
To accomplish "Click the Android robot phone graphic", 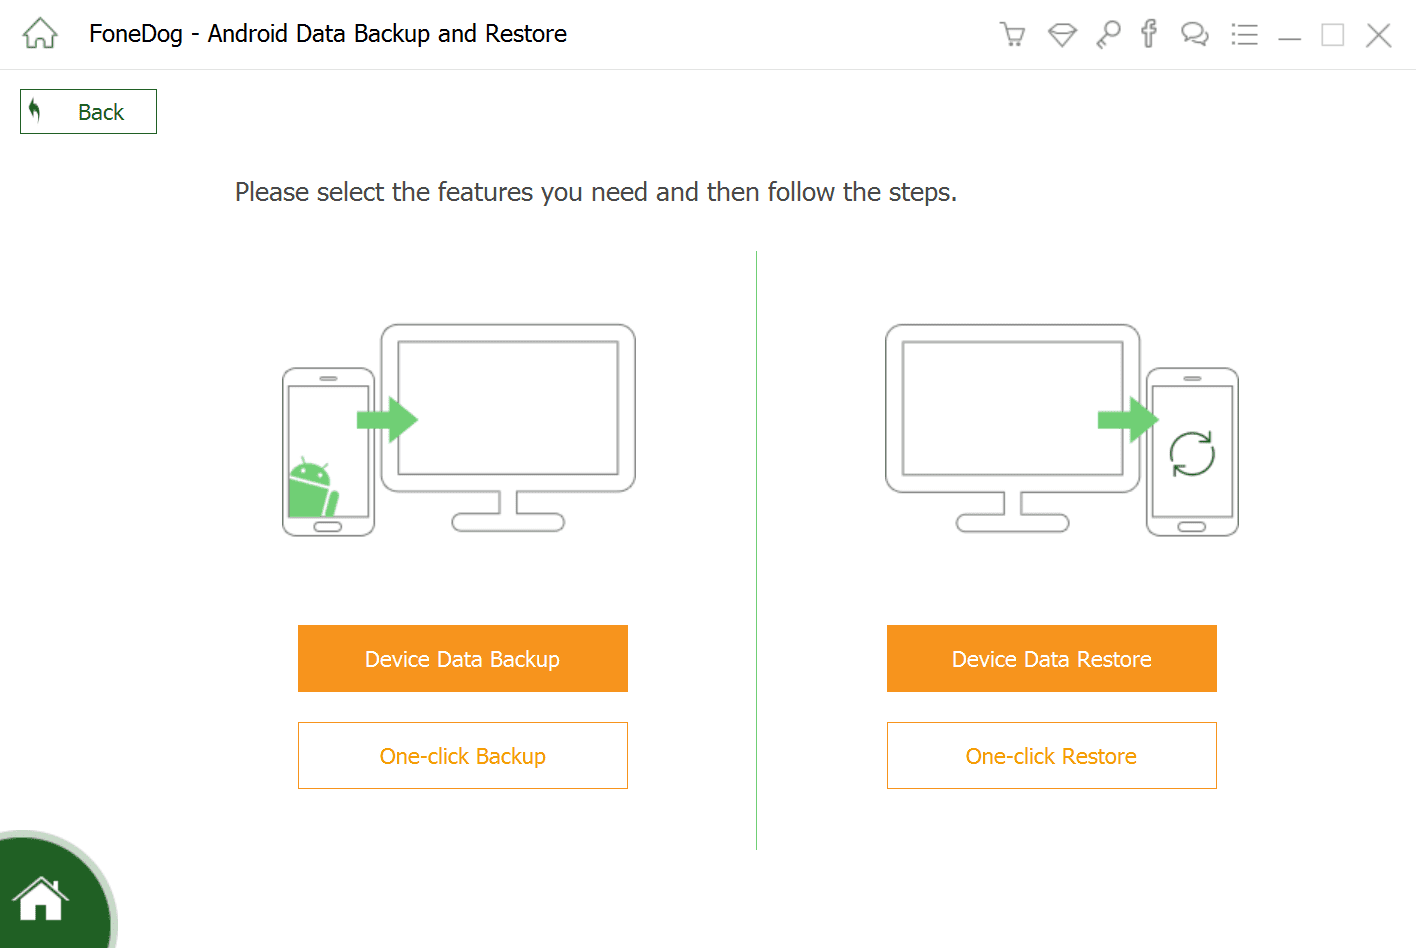I will [328, 452].
